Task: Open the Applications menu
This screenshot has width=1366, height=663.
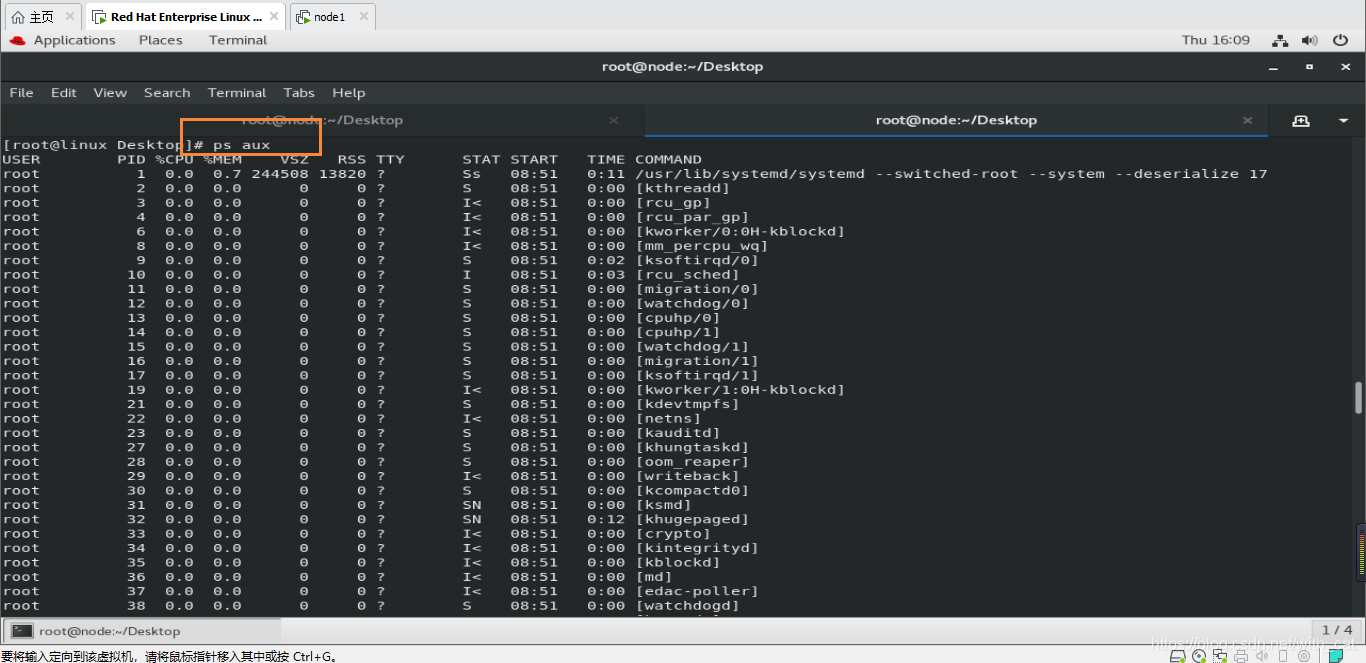Action: point(74,40)
